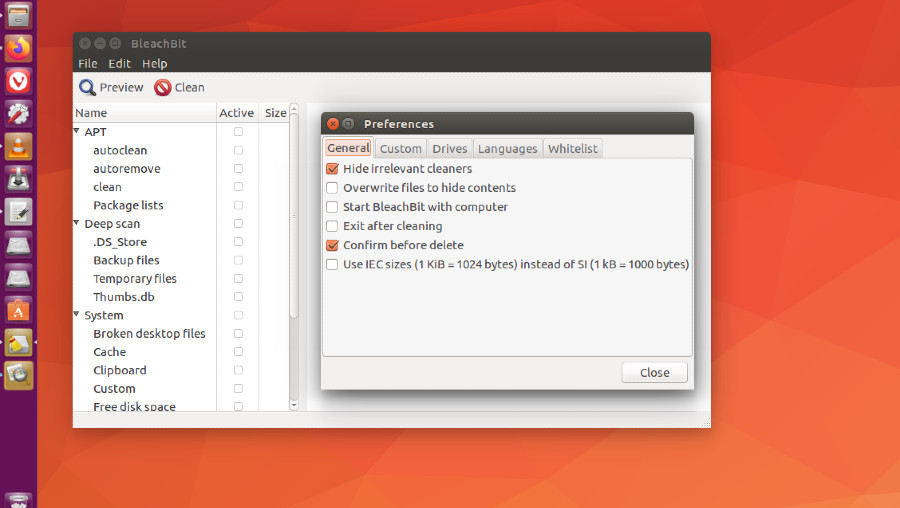Viewport: 900px width, 508px height.
Task: Open the Edit menu
Action: 119,64
